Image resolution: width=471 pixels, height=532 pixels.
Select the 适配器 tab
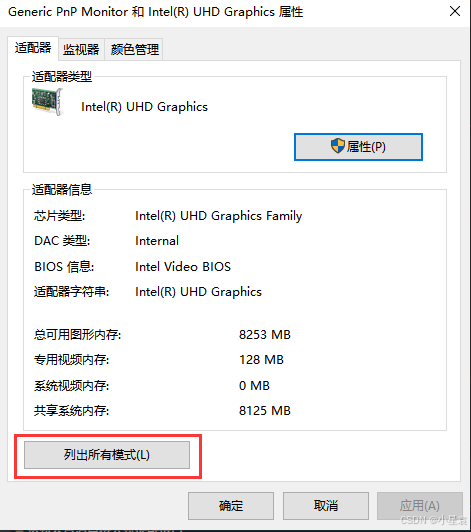pyautogui.click(x=33, y=48)
